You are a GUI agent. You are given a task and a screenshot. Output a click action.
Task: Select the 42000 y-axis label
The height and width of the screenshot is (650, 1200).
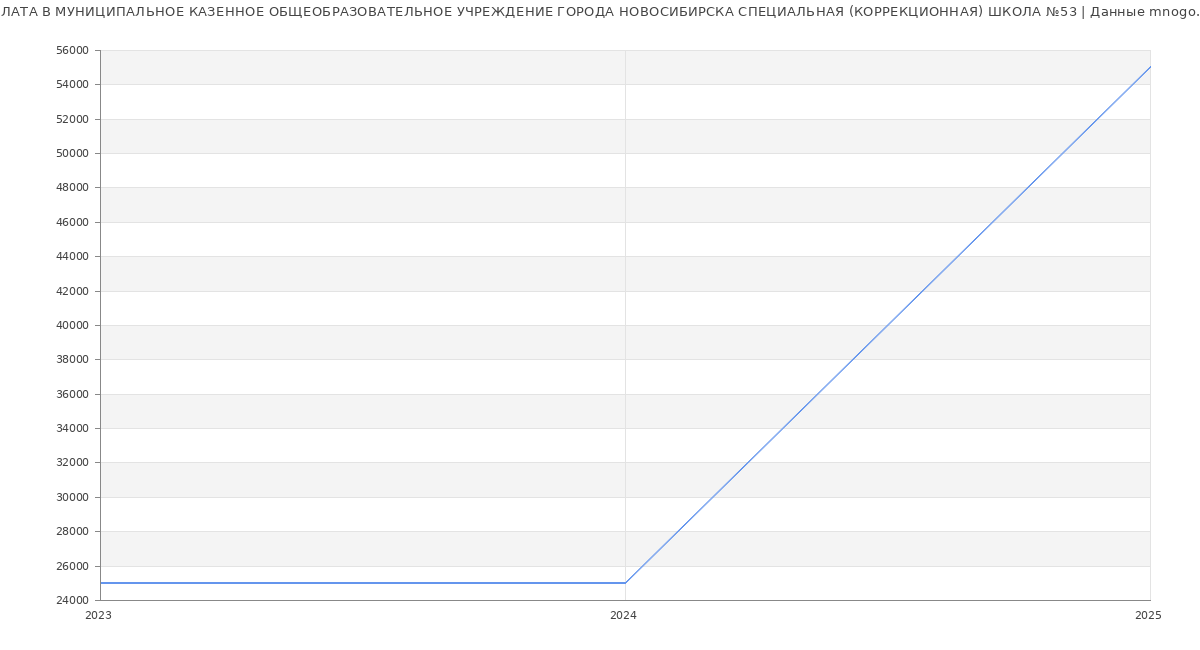74,291
